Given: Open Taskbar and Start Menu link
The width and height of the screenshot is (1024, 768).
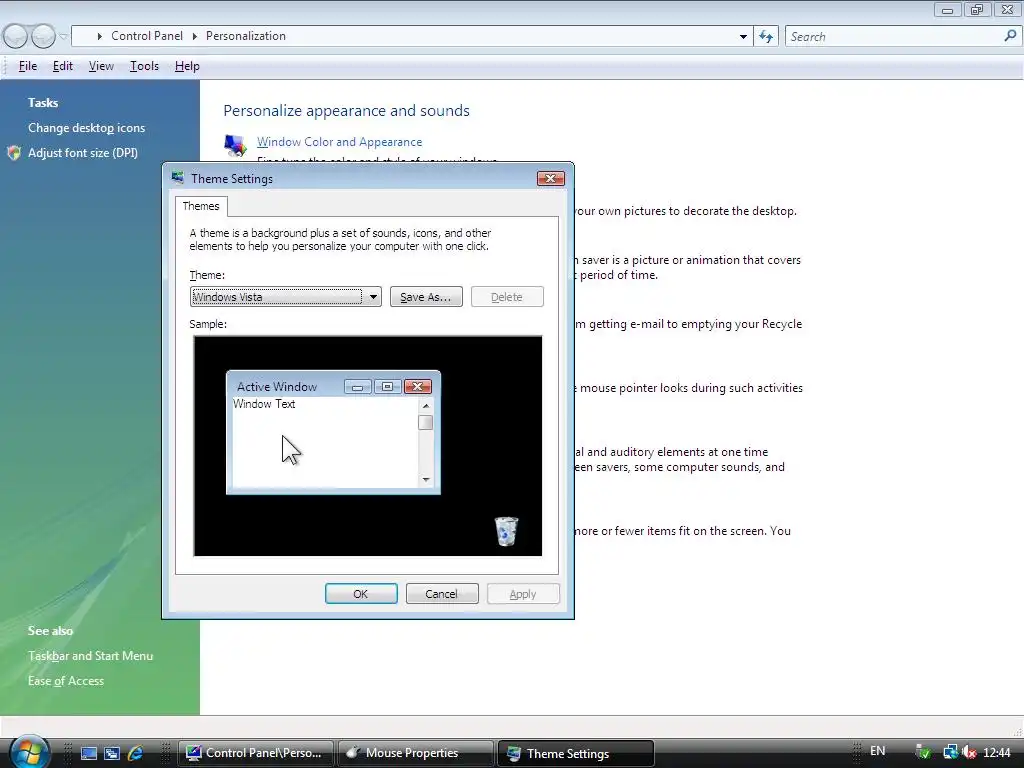Looking at the screenshot, I should [x=90, y=656].
